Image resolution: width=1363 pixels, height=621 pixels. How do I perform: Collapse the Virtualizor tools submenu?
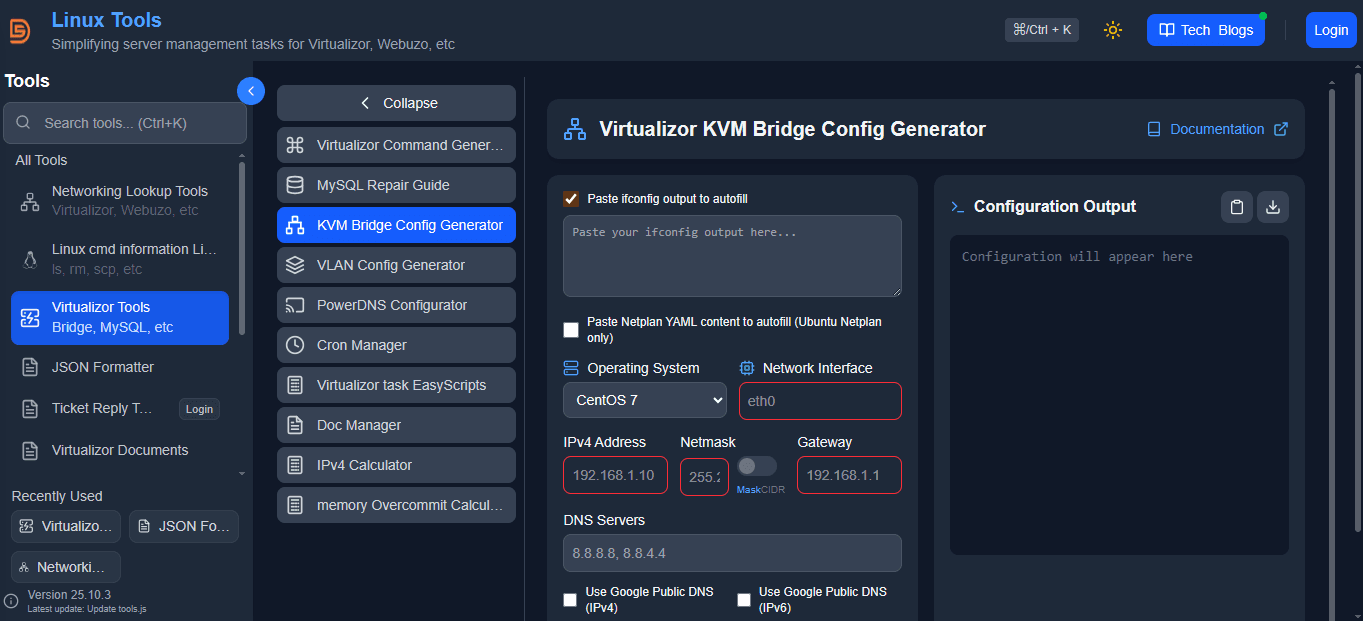[x=396, y=103]
